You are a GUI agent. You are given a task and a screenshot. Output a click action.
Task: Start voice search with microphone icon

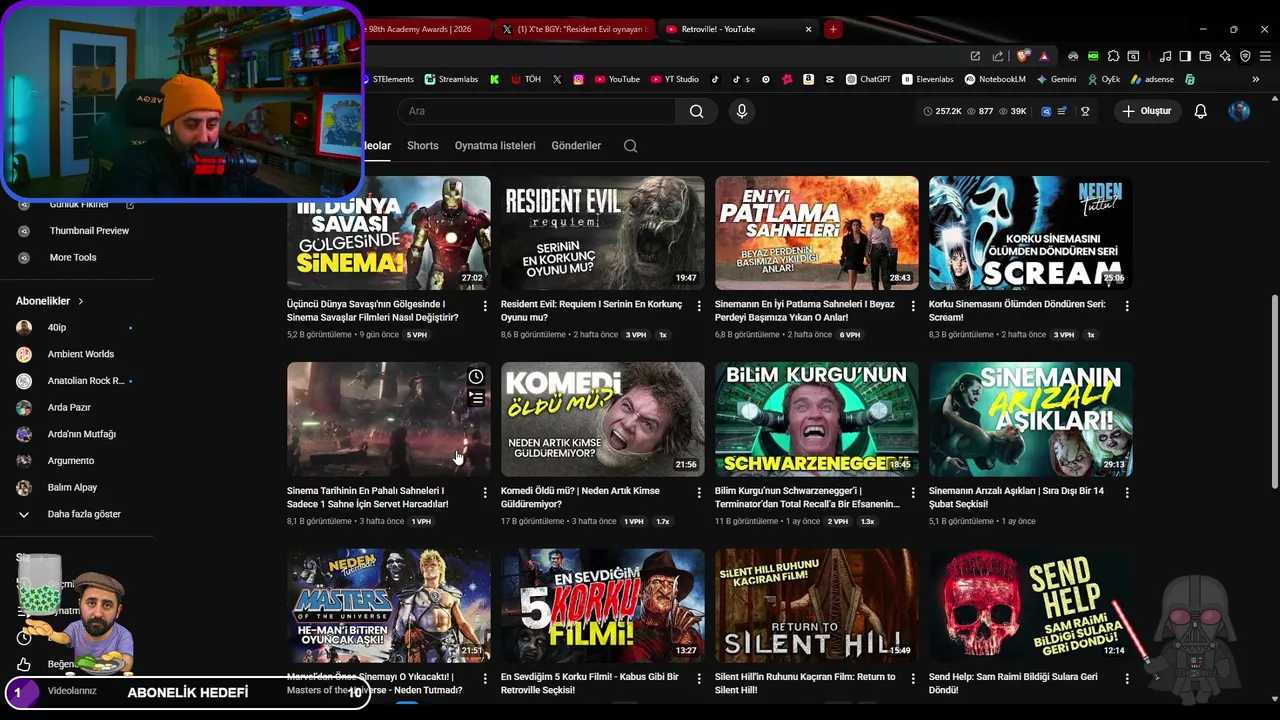741,111
